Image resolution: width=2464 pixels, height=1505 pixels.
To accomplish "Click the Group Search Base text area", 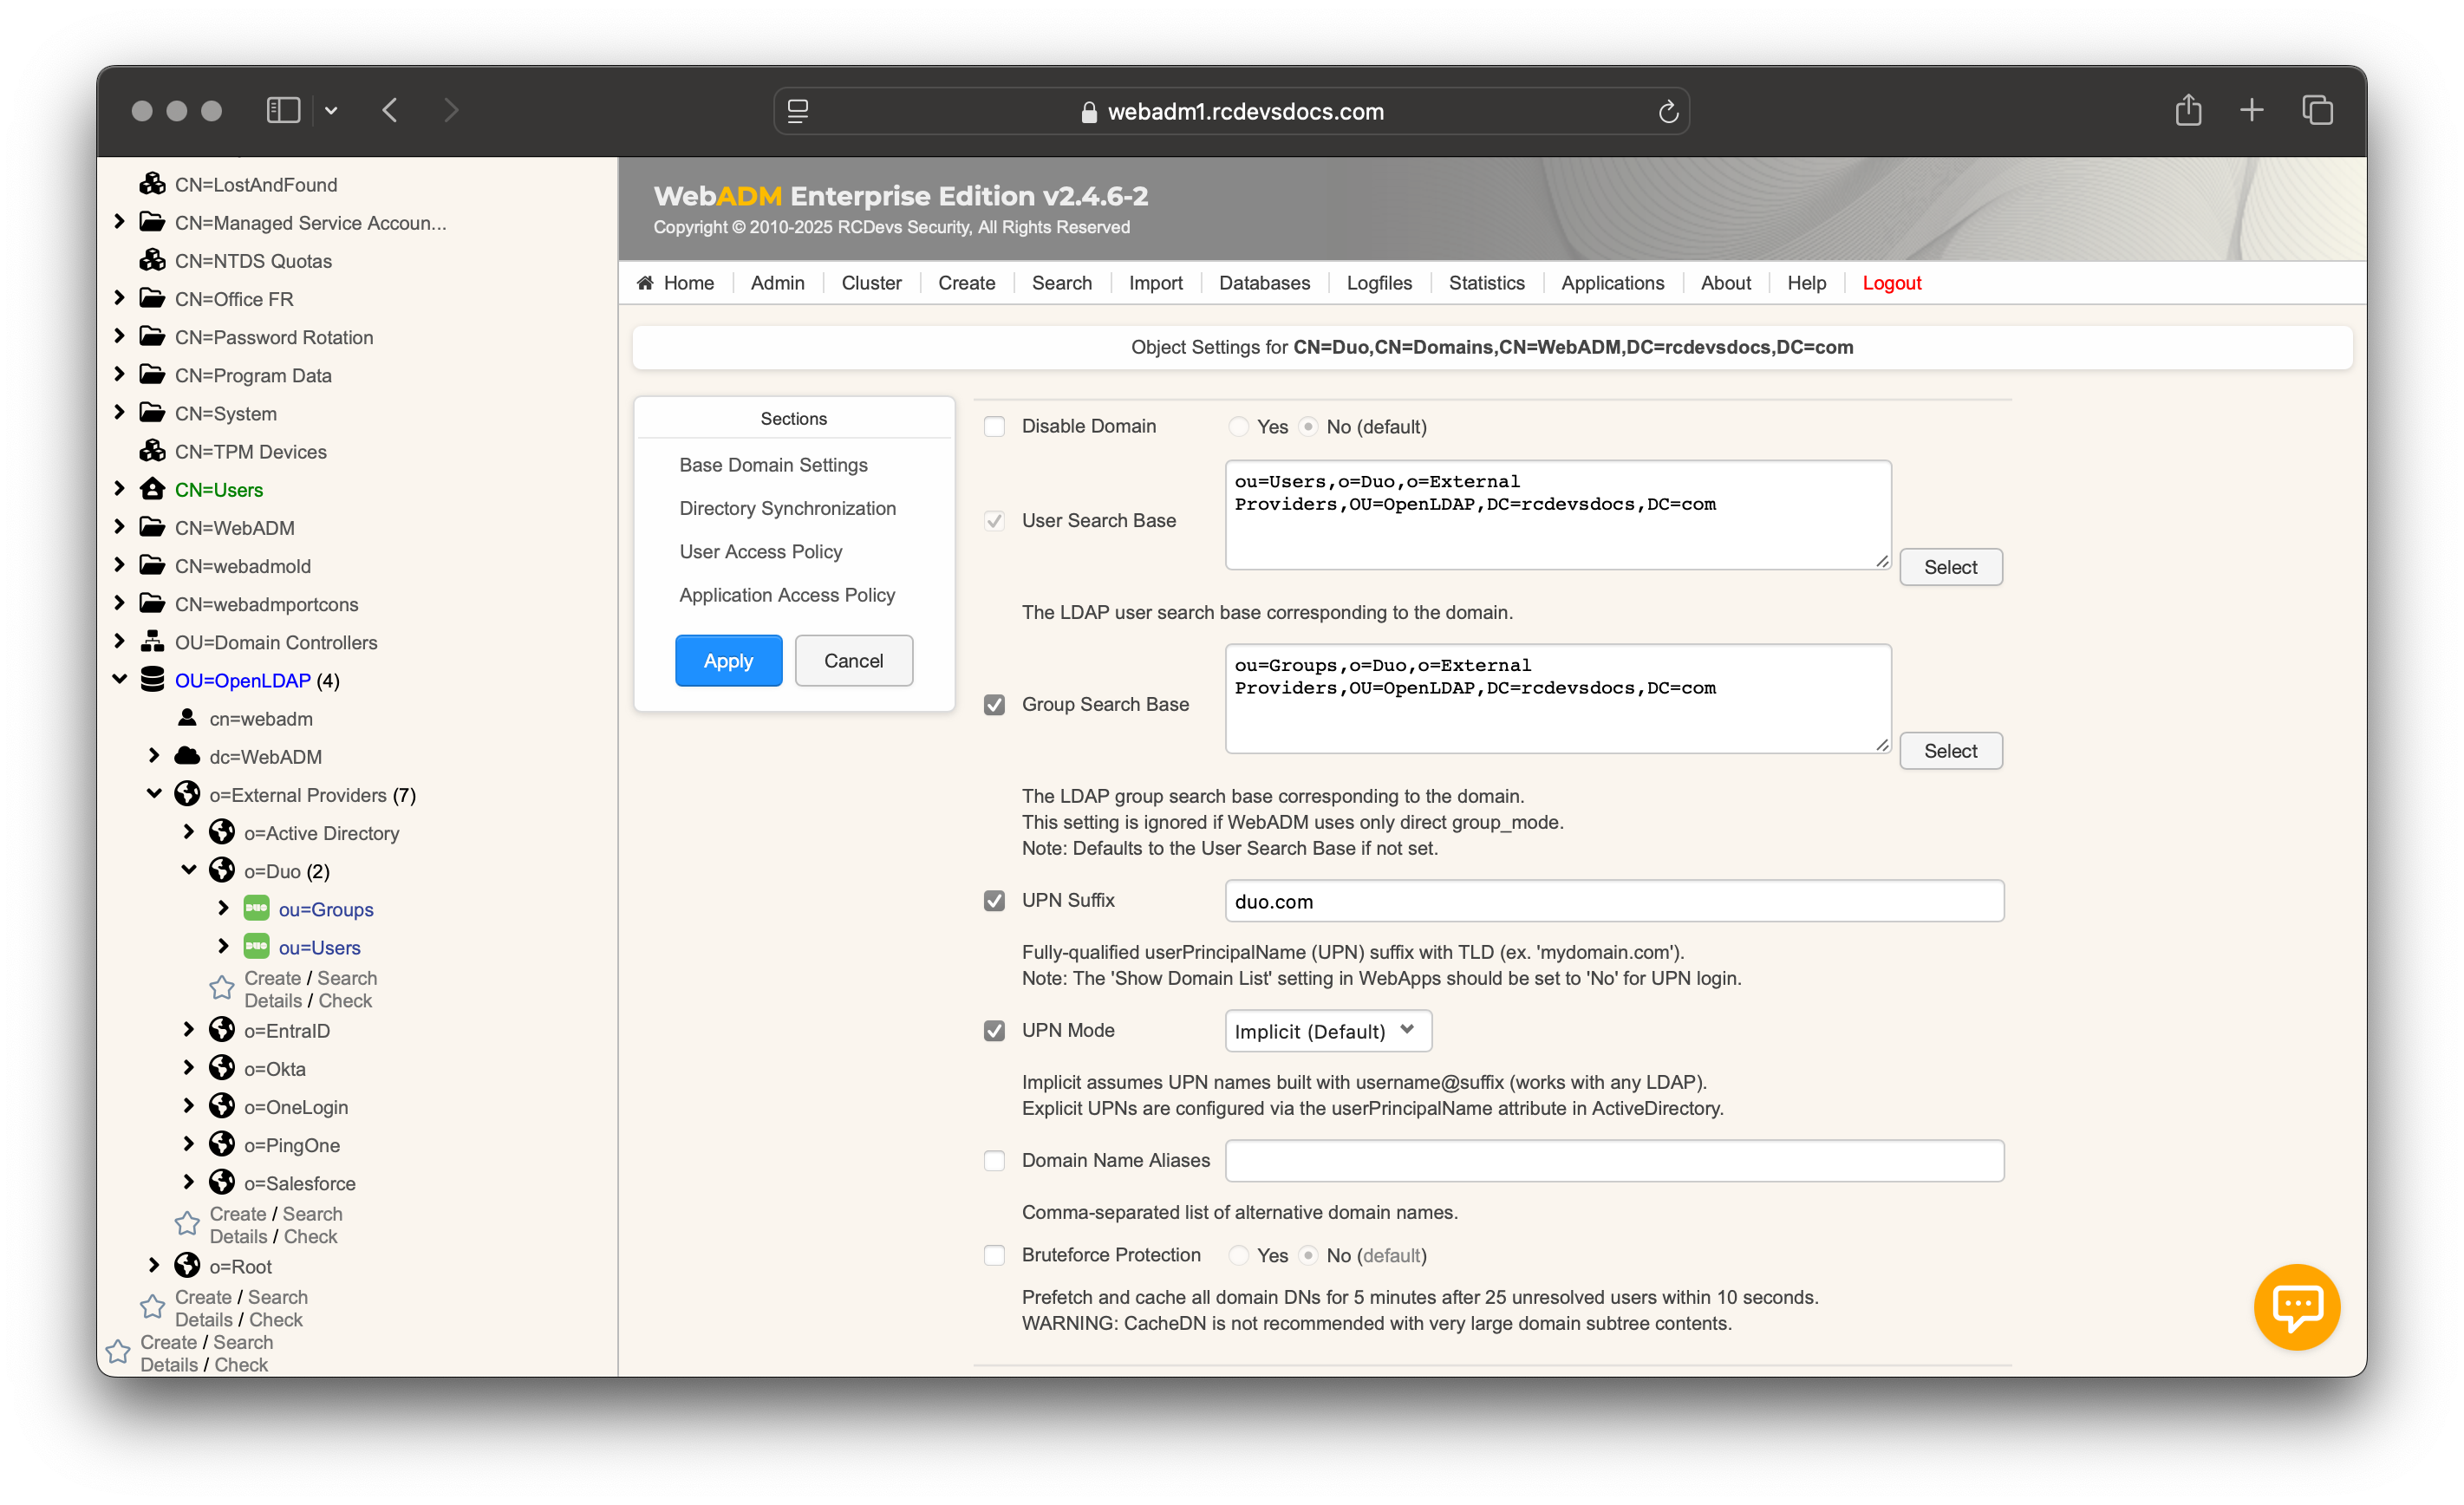I will (x=1557, y=698).
